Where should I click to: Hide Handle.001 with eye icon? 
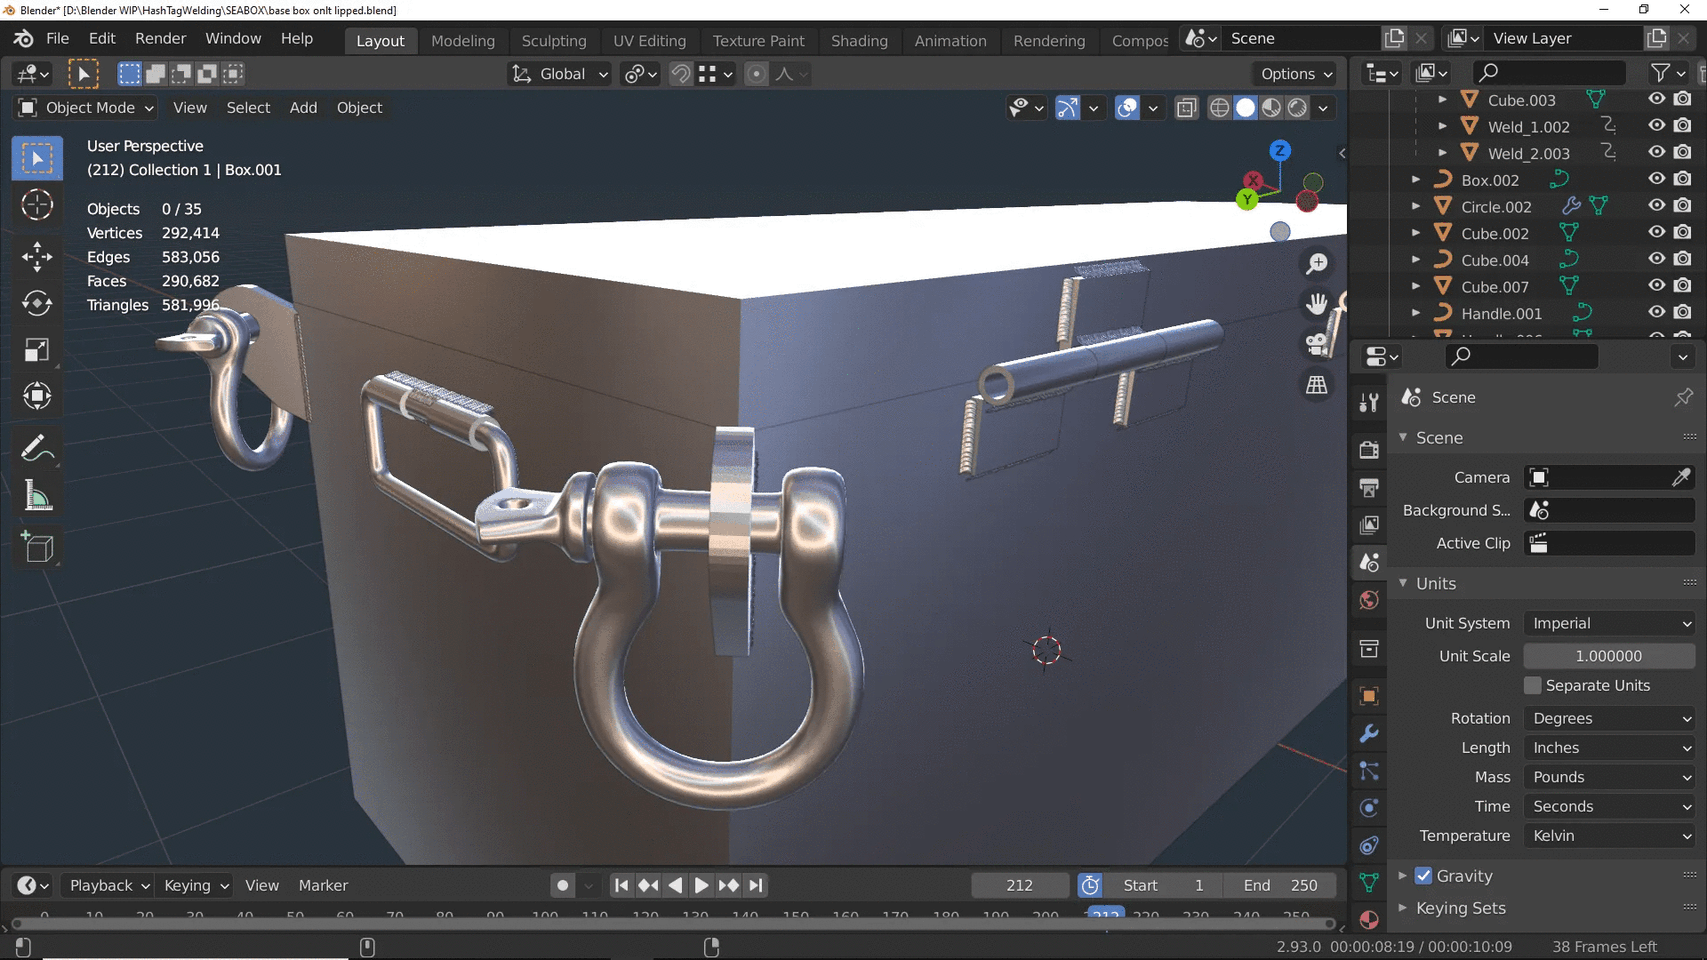tap(1656, 312)
